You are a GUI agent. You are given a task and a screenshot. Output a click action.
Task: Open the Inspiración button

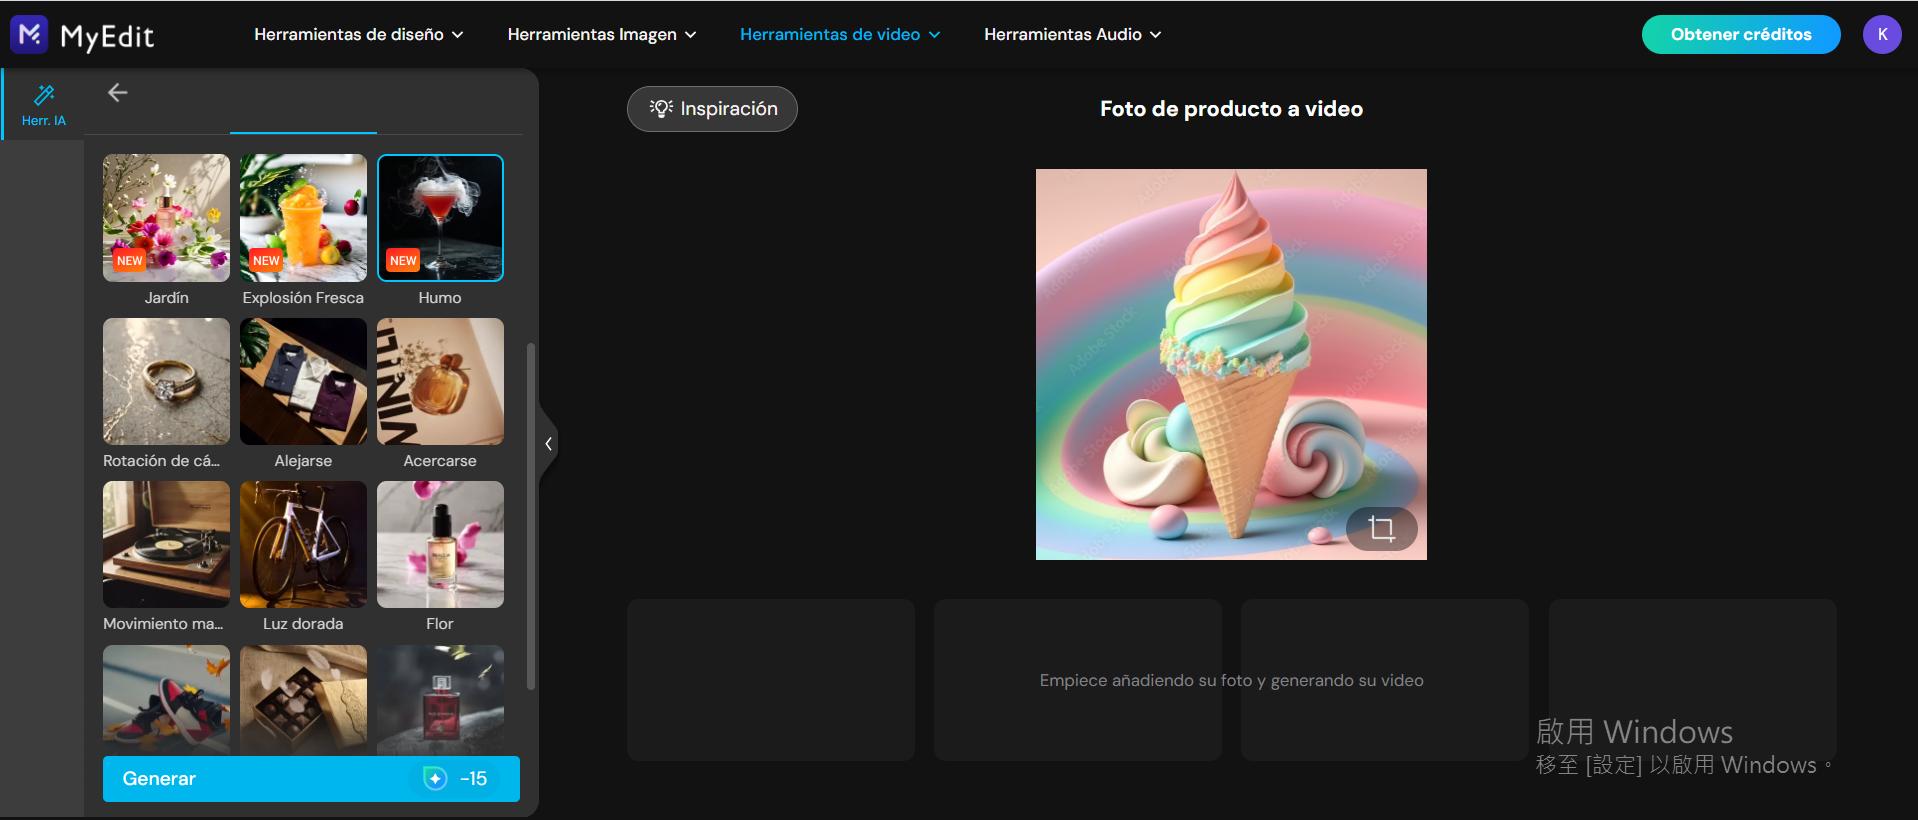pos(712,109)
